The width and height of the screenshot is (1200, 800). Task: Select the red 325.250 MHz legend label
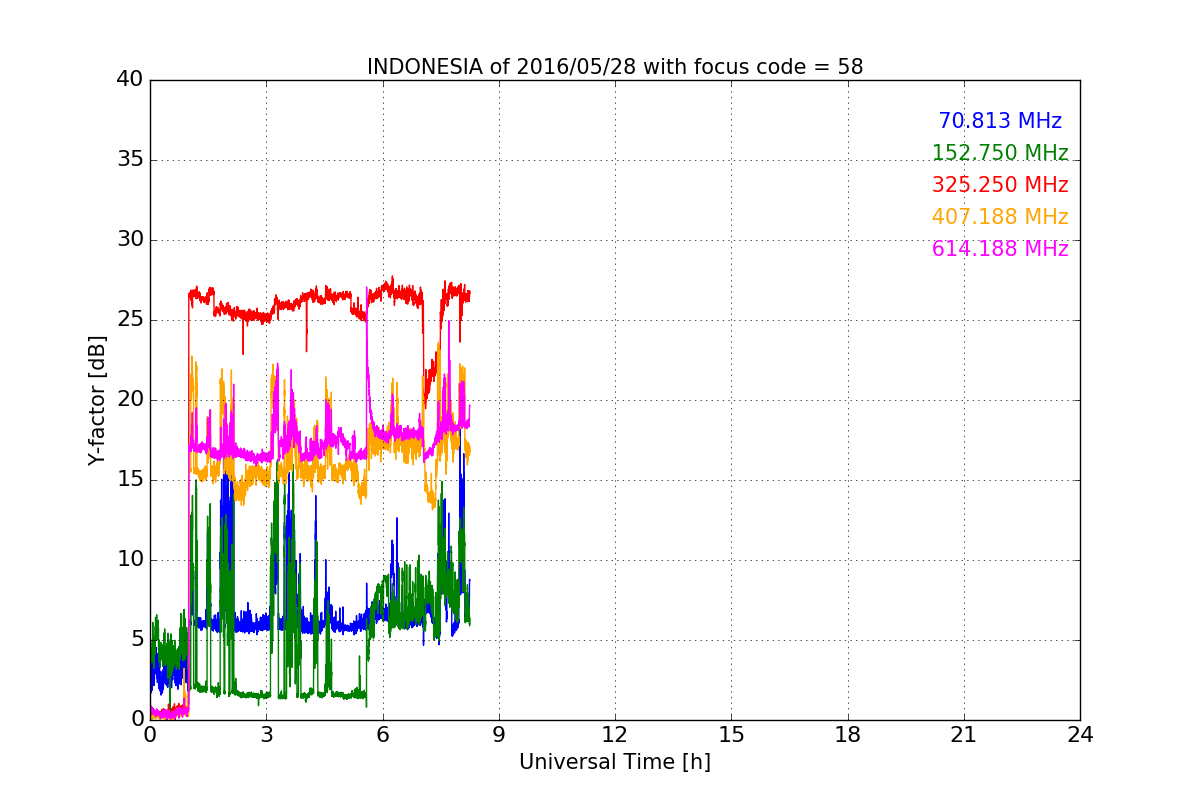1000,185
